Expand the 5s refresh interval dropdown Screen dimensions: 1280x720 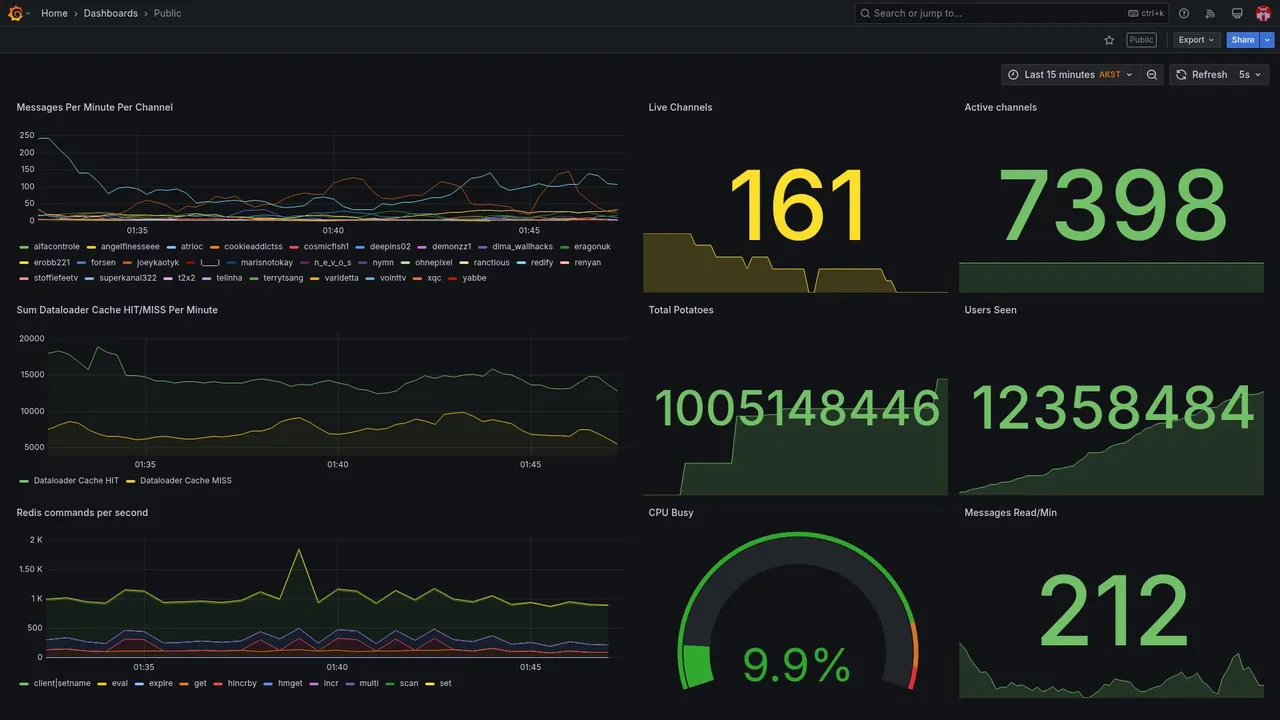[1250, 75]
